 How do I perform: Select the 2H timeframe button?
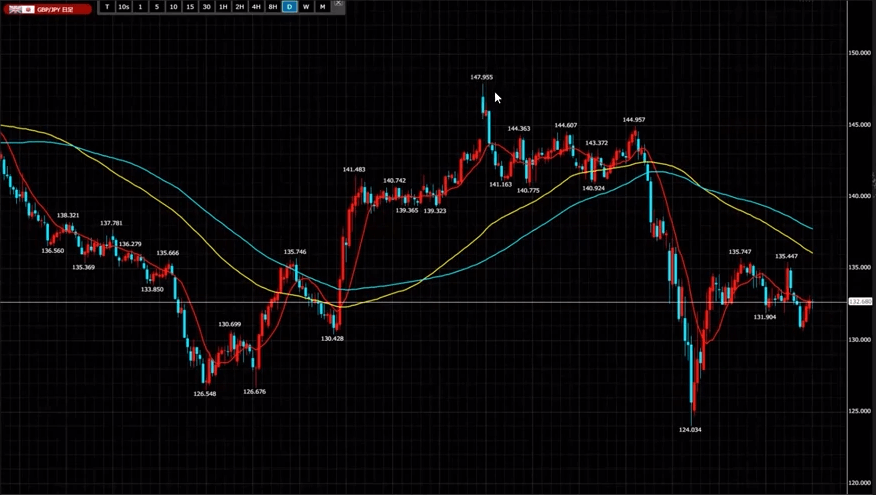240,7
